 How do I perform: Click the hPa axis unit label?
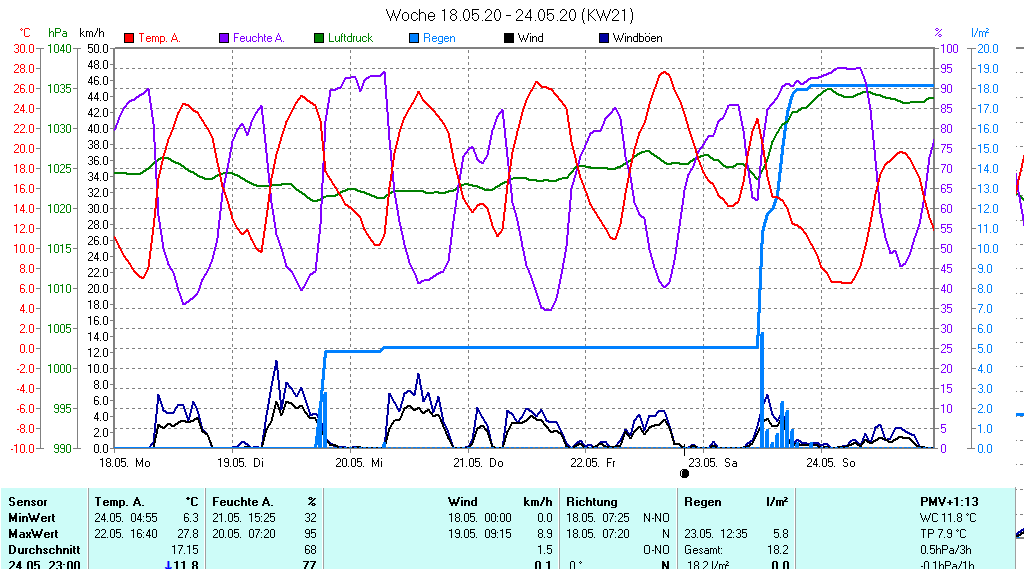[x=58, y=32]
